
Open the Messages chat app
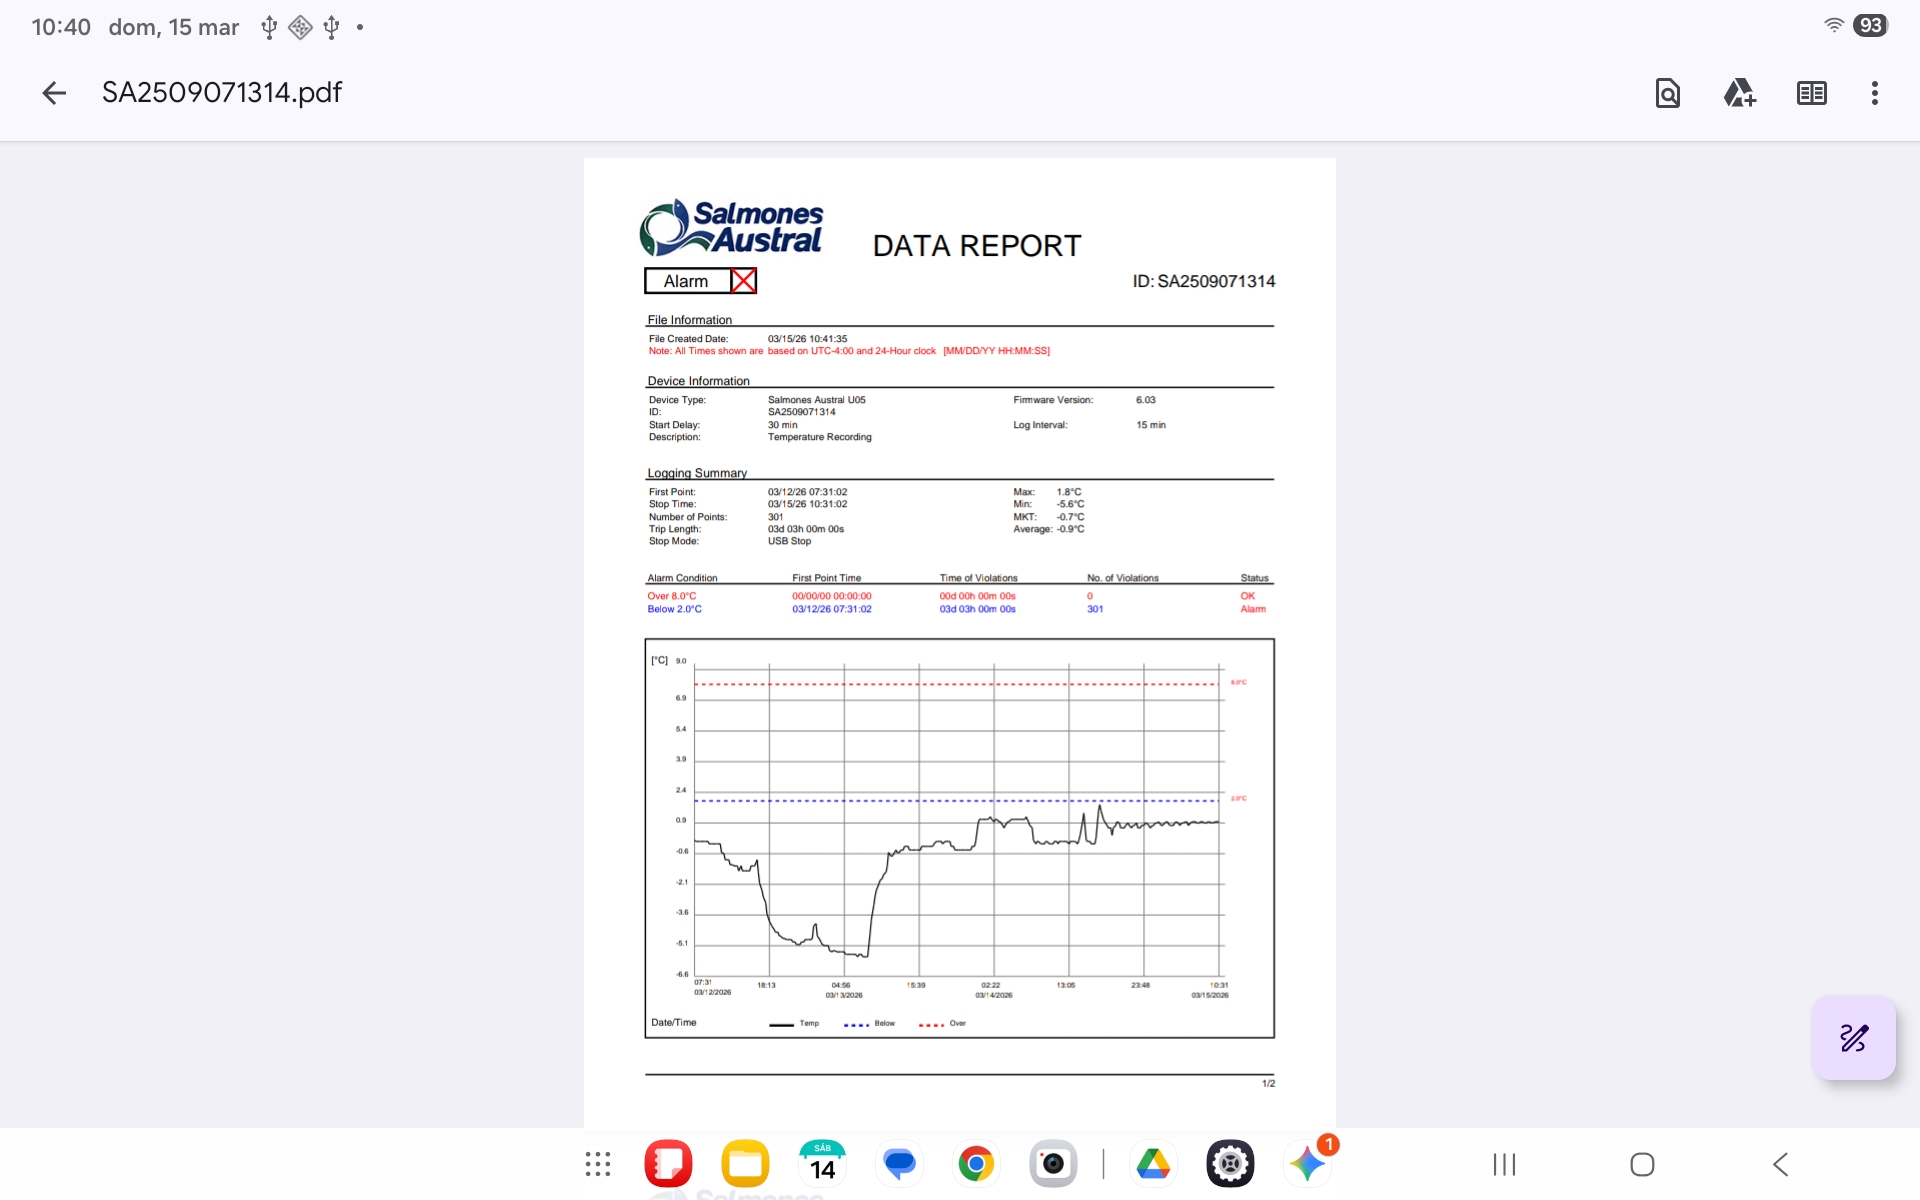(899, 1164)
